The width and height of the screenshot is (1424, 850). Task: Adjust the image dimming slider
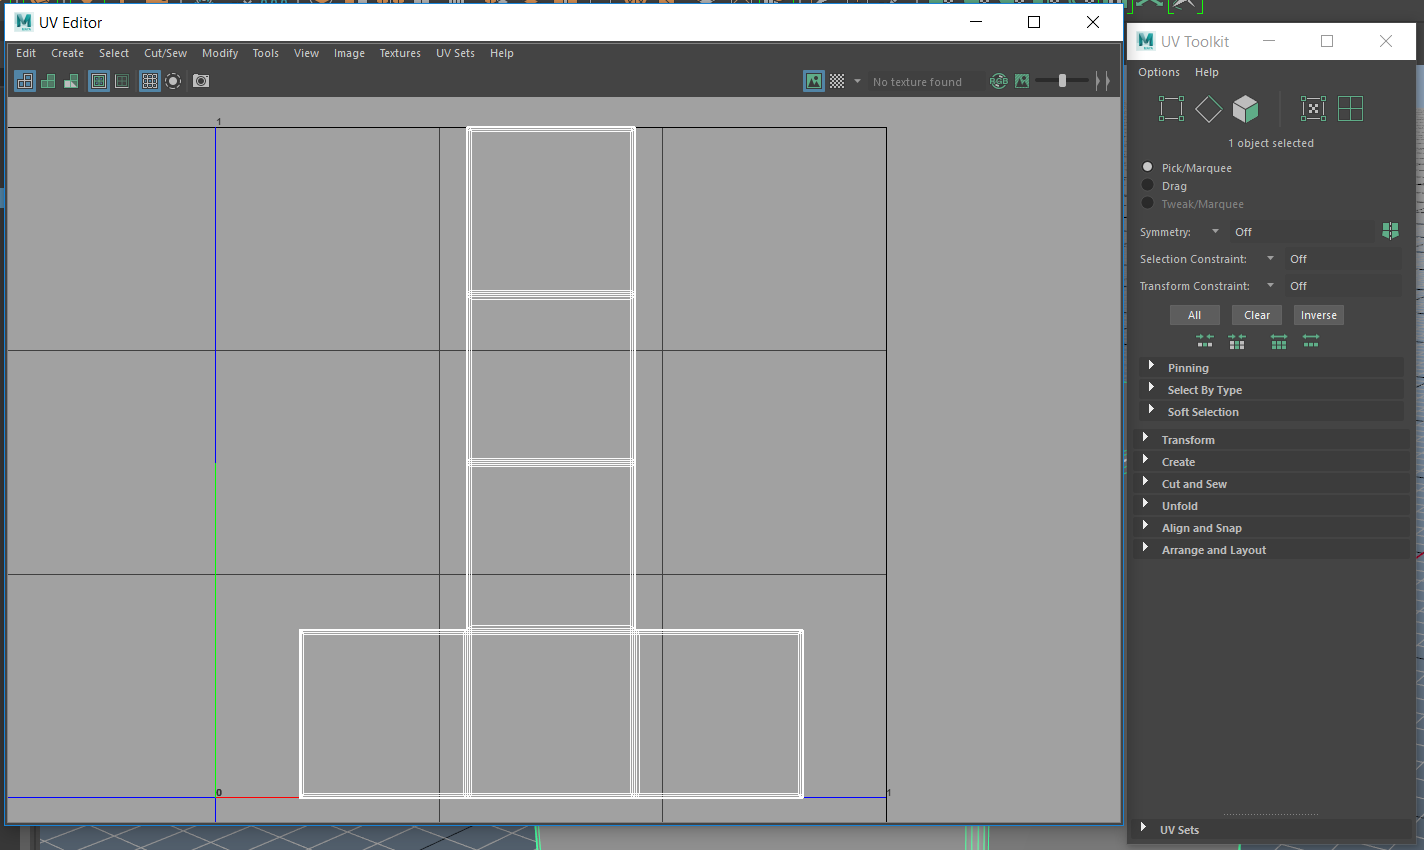pyautogui.click(x=1062, y=81)
